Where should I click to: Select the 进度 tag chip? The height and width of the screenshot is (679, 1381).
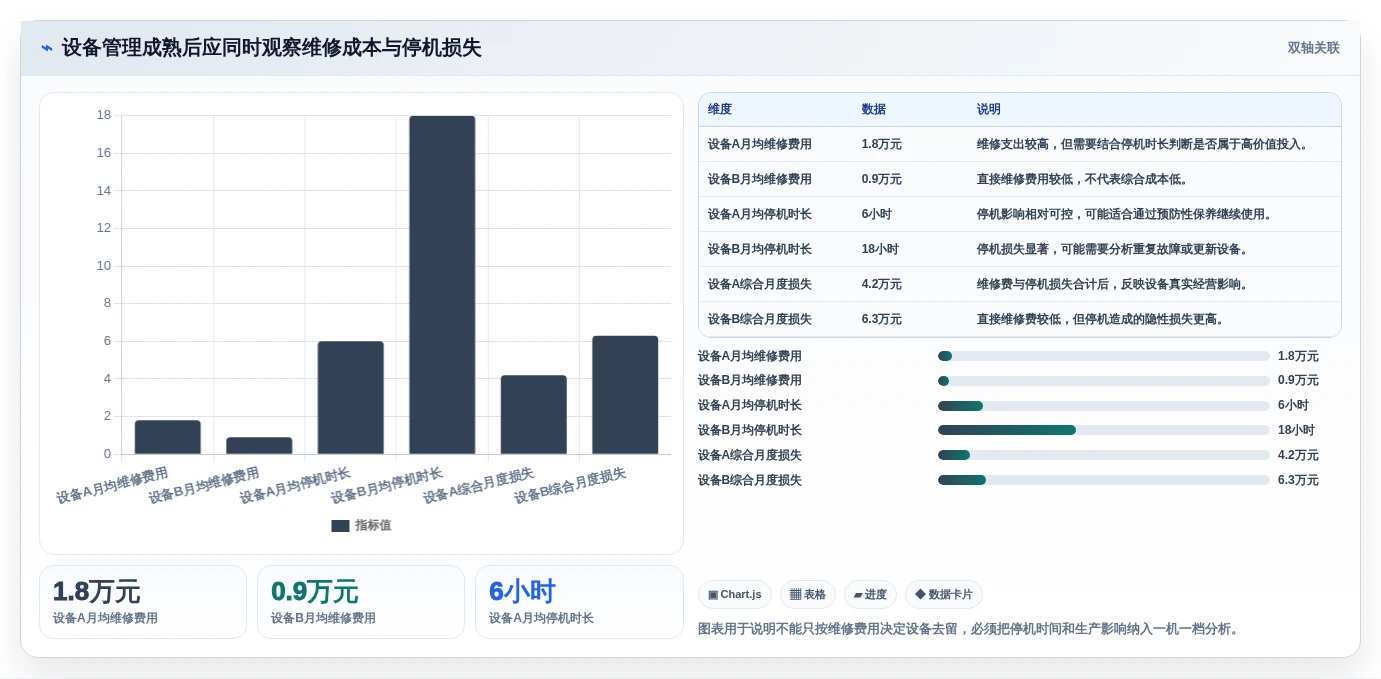pos(870,595)
